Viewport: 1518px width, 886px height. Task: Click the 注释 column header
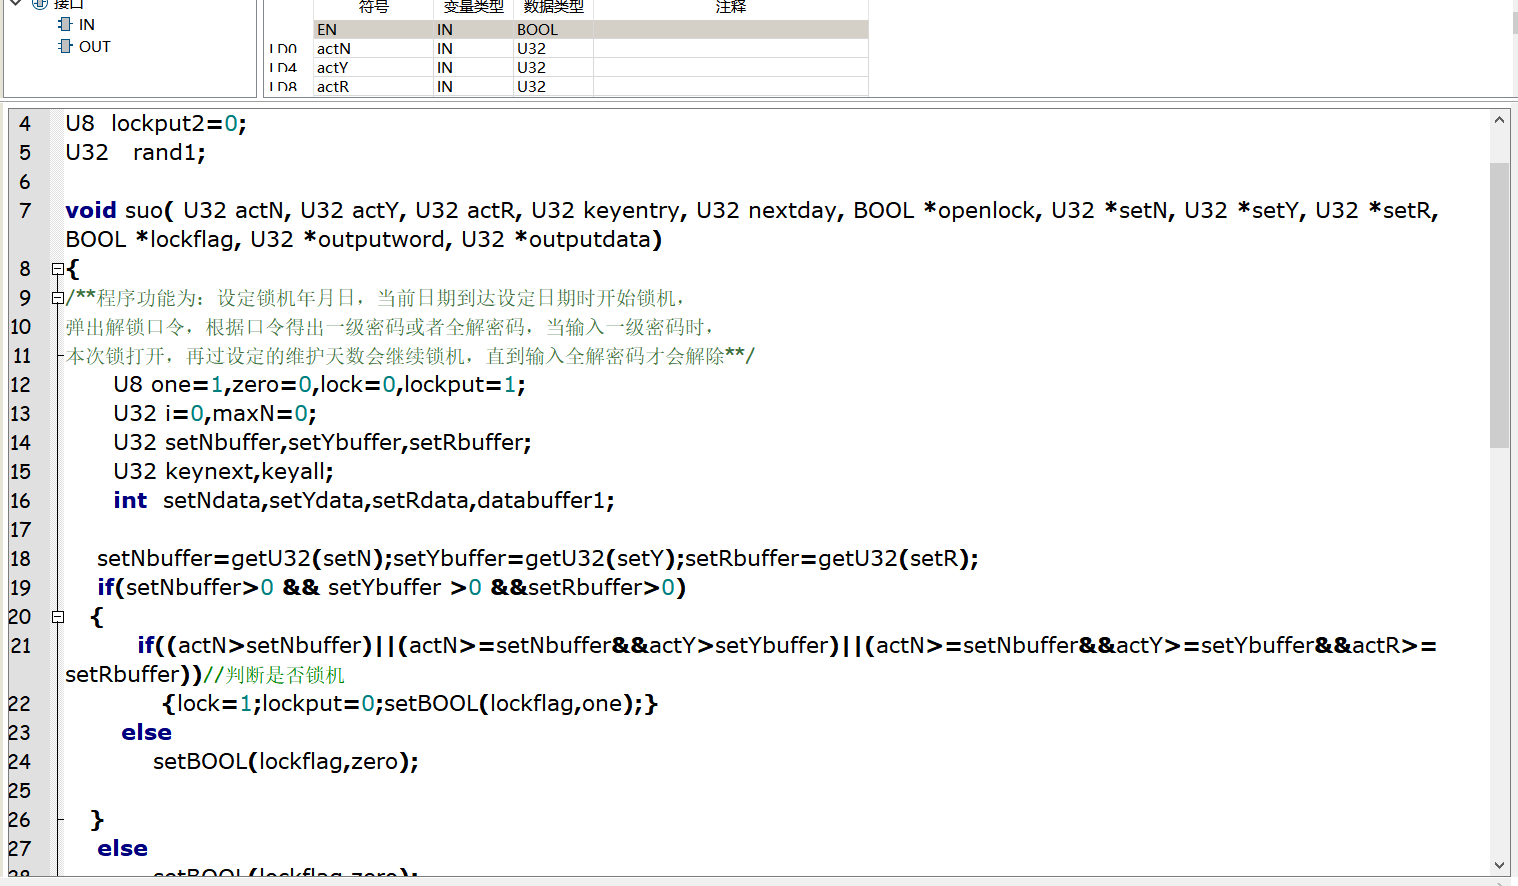point(730,8)
